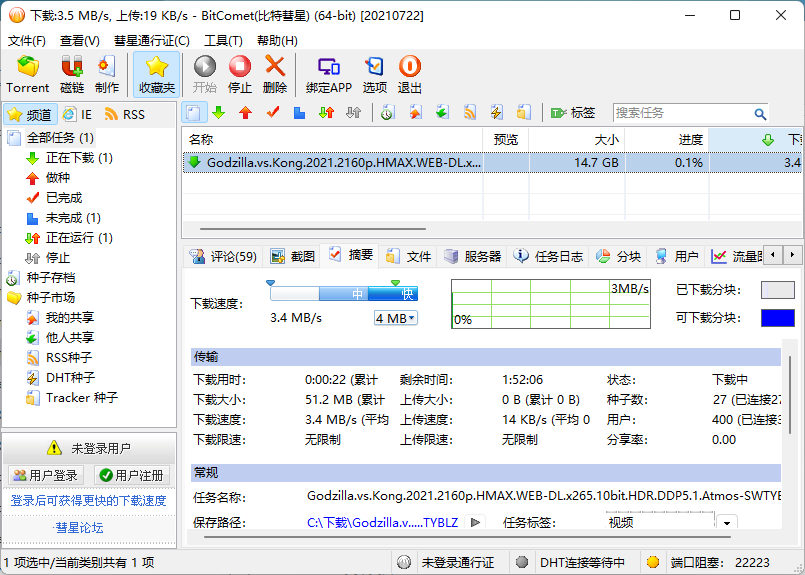Open 绑定APP binding dialog

(x=329, y=74)
